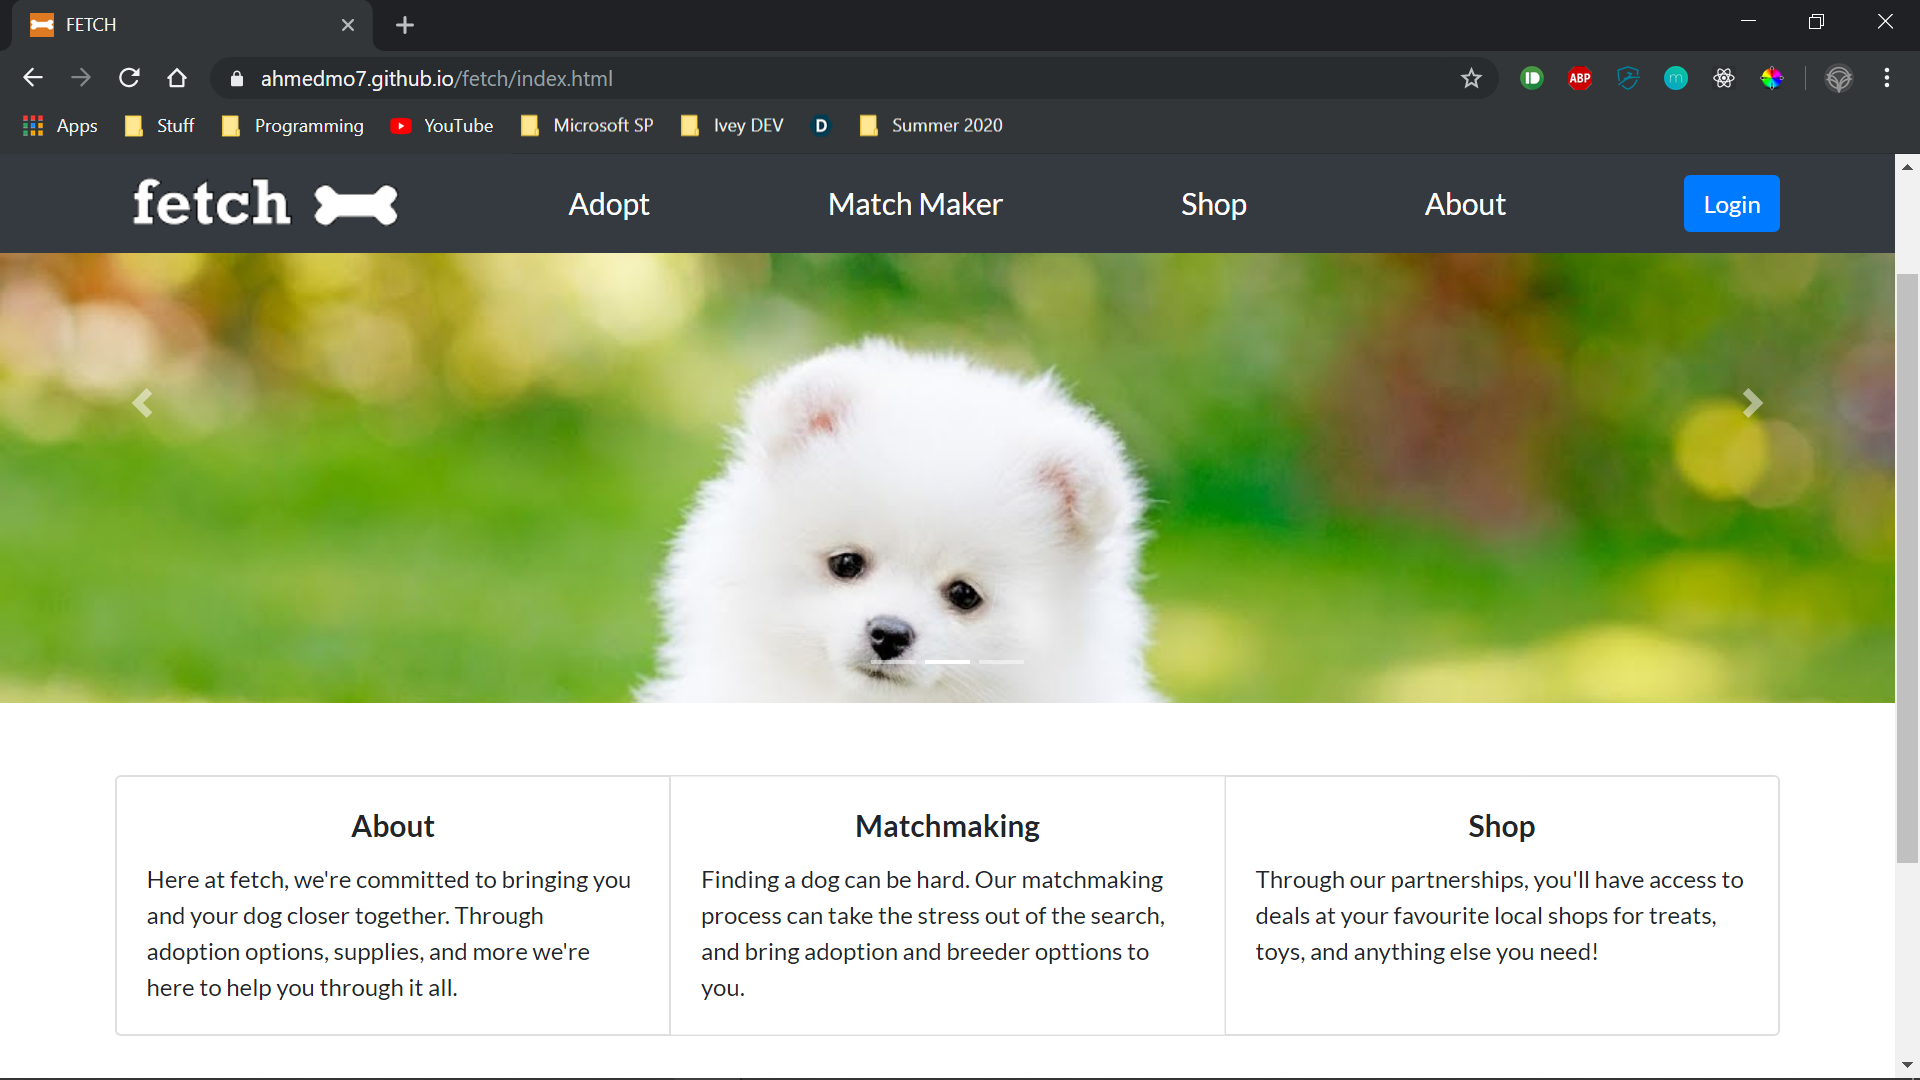Bookmark page with star icon
The image size is (1920, 1080).
click(x=1470, y=78)
